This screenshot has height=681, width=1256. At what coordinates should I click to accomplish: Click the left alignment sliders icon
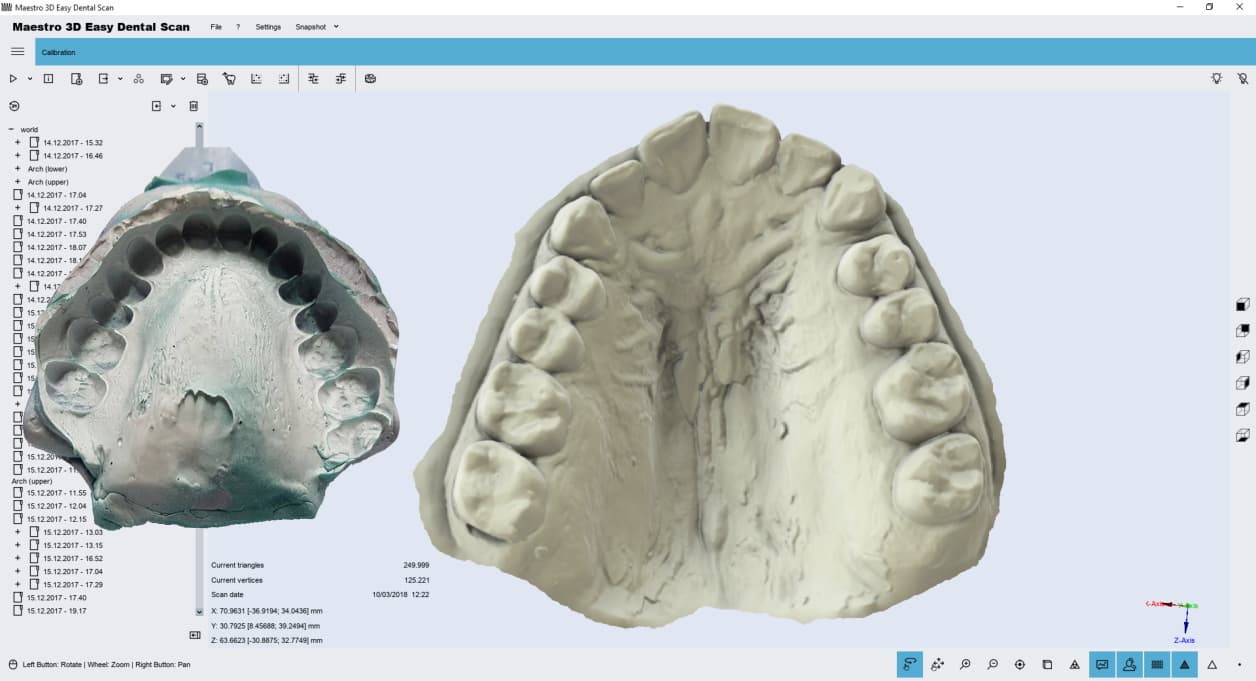tap(313, 78)
